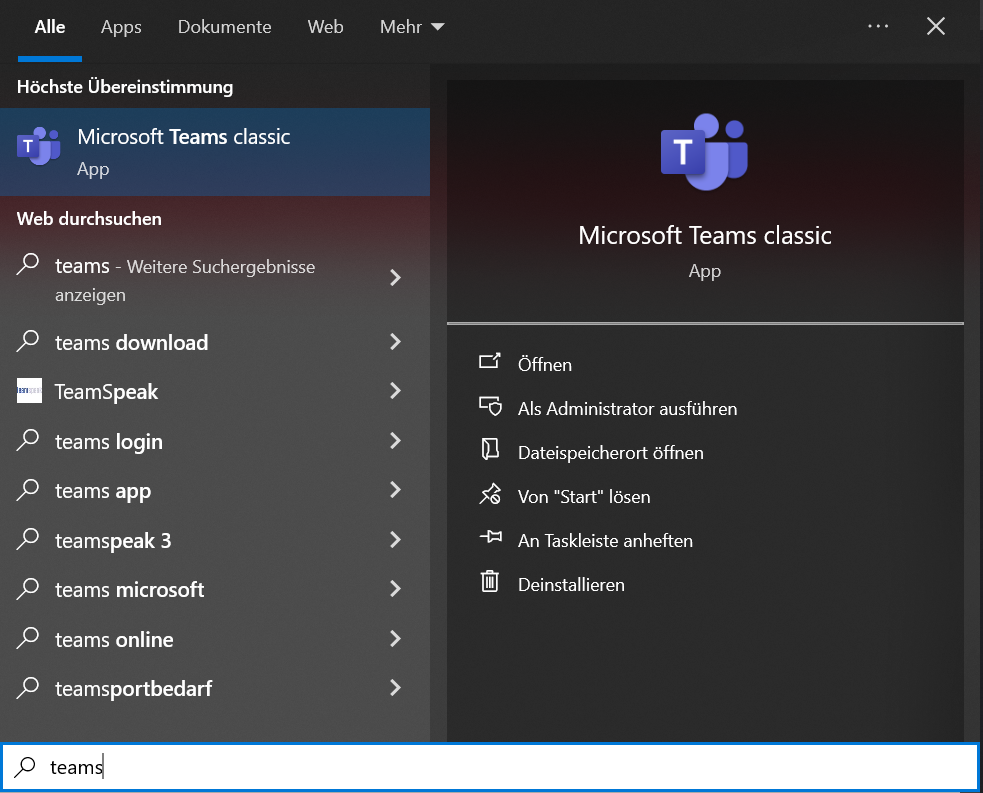Select Von "Start" lösen
The image size is (983, 793).
(584, 496)
